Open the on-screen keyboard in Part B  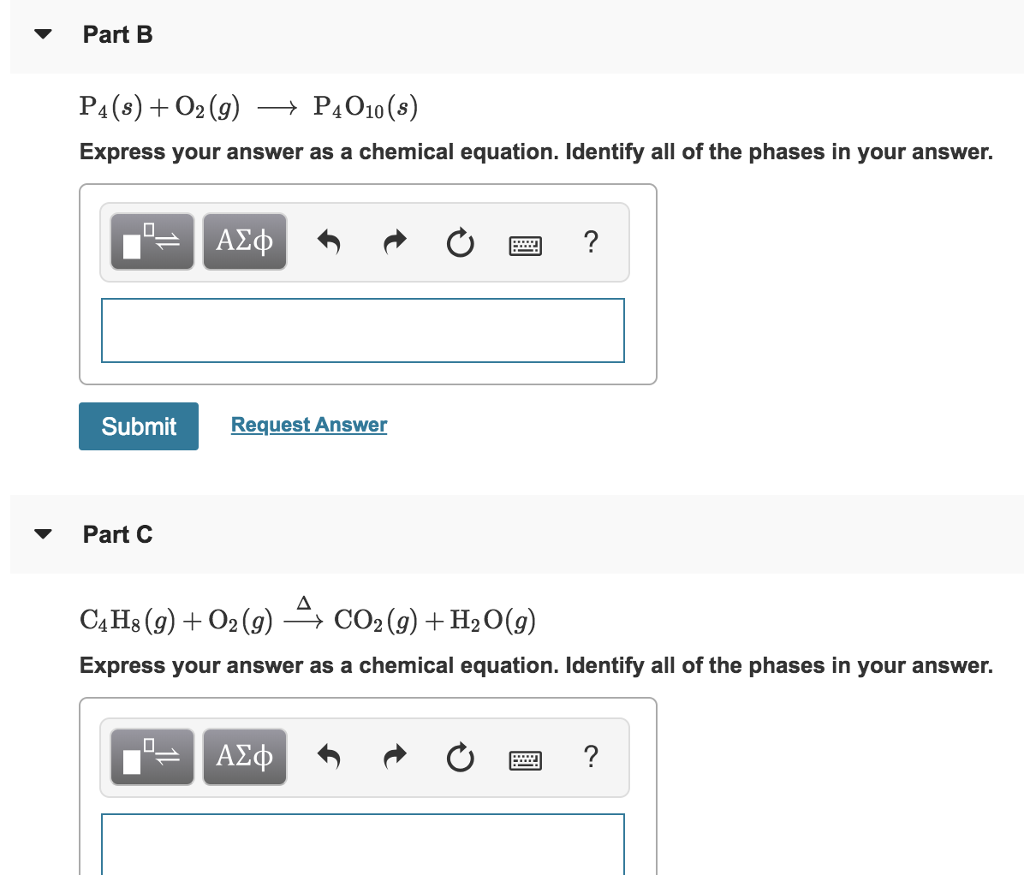[525, 244]
